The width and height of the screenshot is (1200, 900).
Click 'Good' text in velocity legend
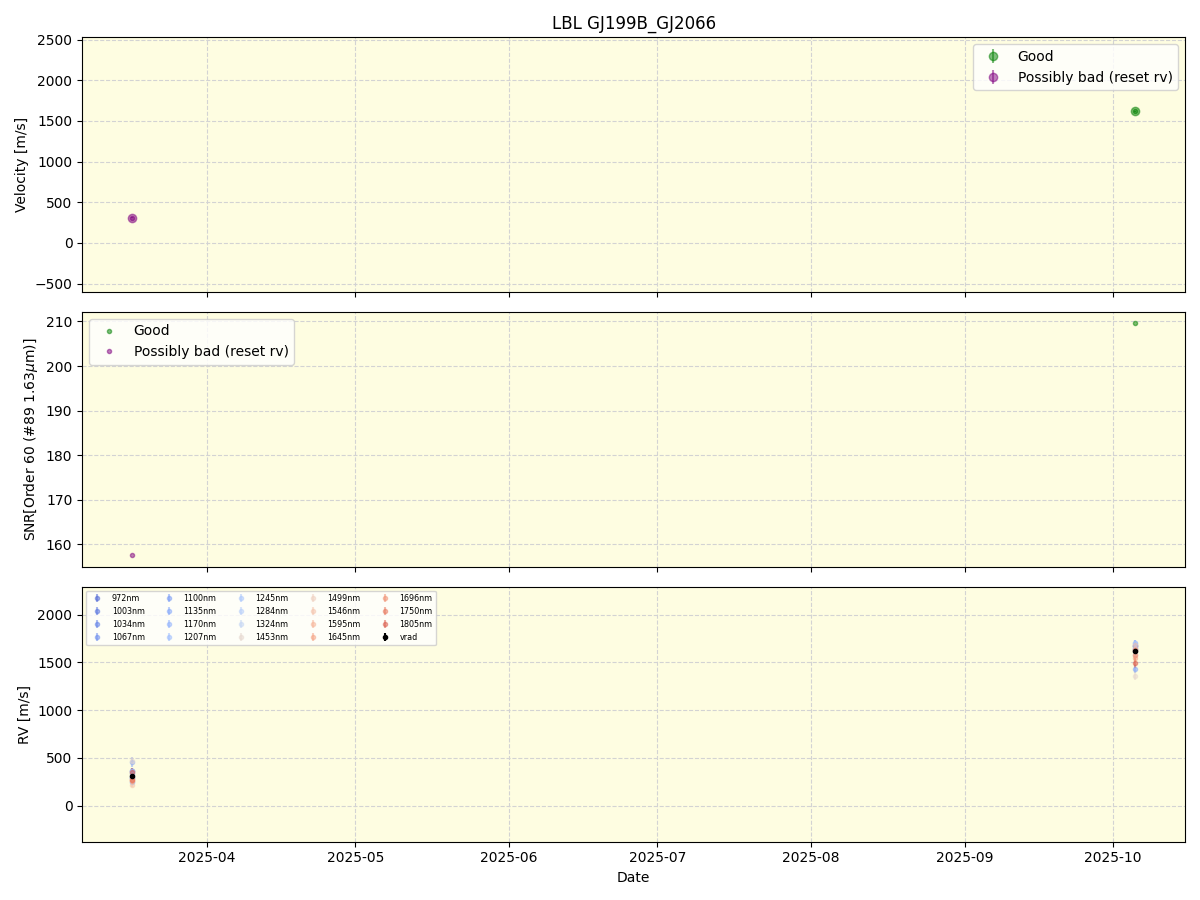(1035, 57)
